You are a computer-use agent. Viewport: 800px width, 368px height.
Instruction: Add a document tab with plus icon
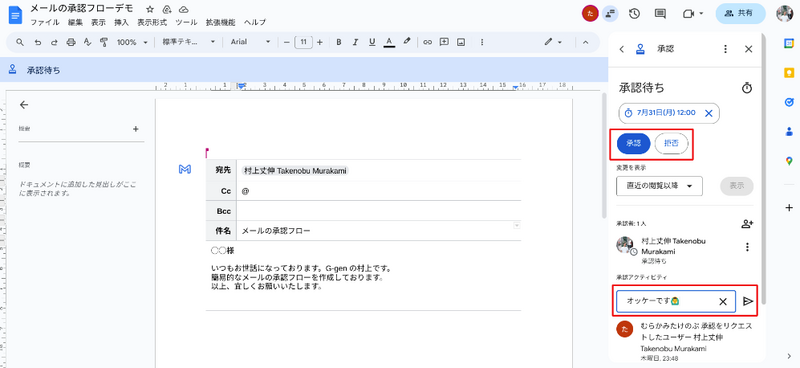[136, 129]
